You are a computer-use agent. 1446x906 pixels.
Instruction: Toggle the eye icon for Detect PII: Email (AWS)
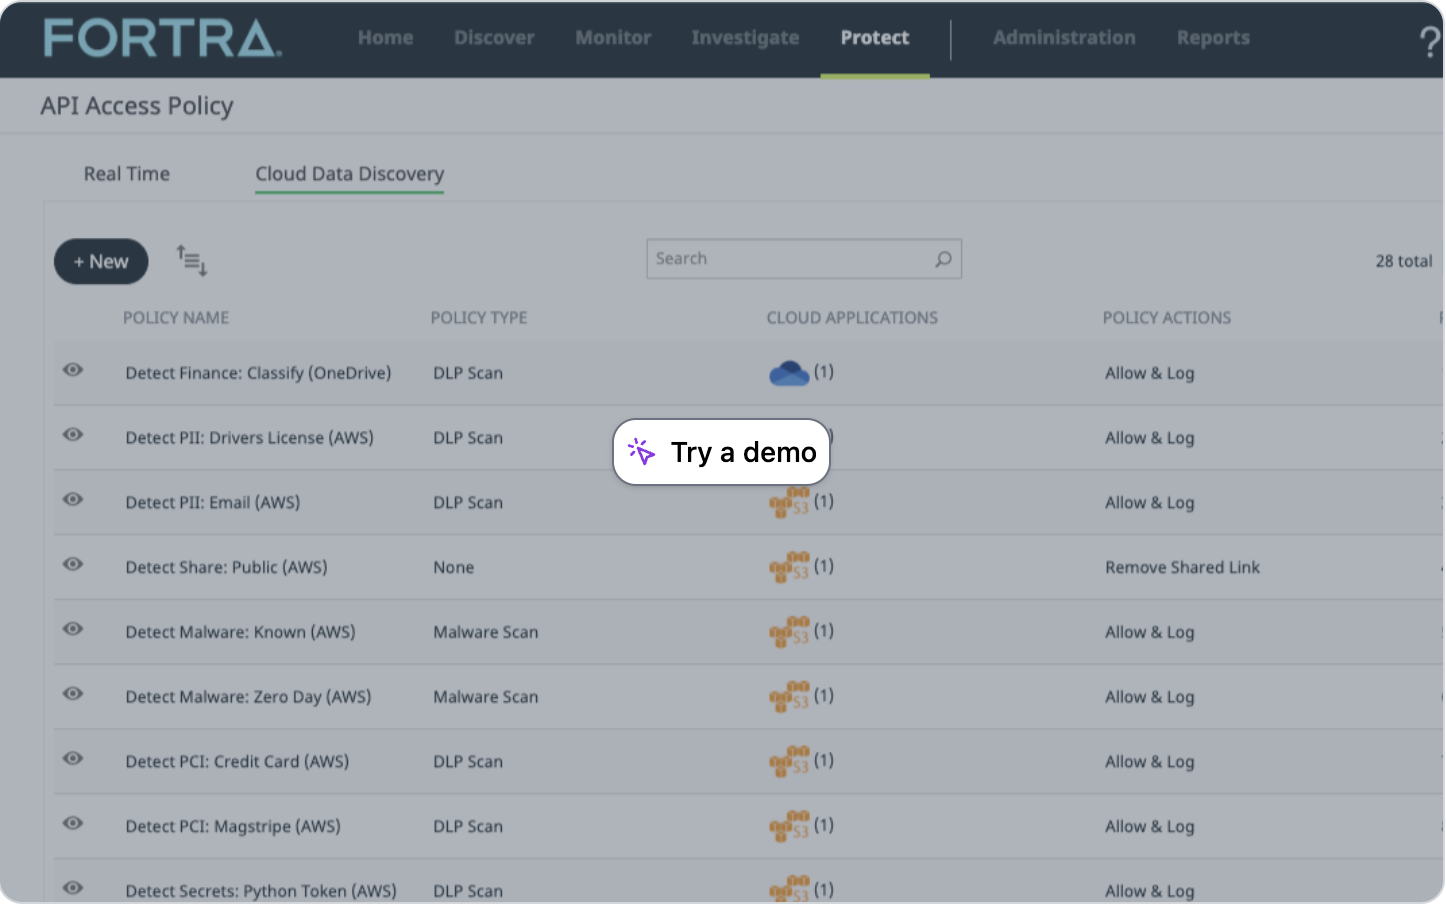click(73, 499)
